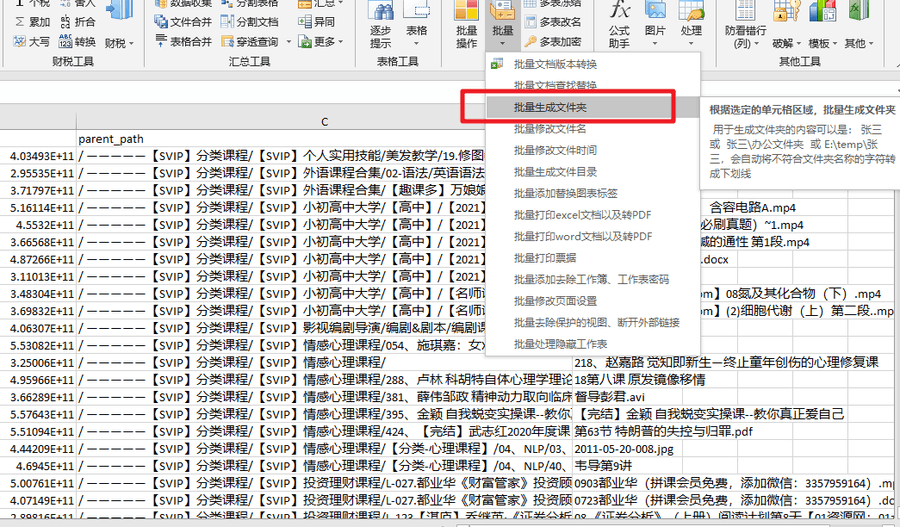Screen dimensions: 900x527
Task: Click cell with value 5.16114E+11
Action: tap(38, 208)
